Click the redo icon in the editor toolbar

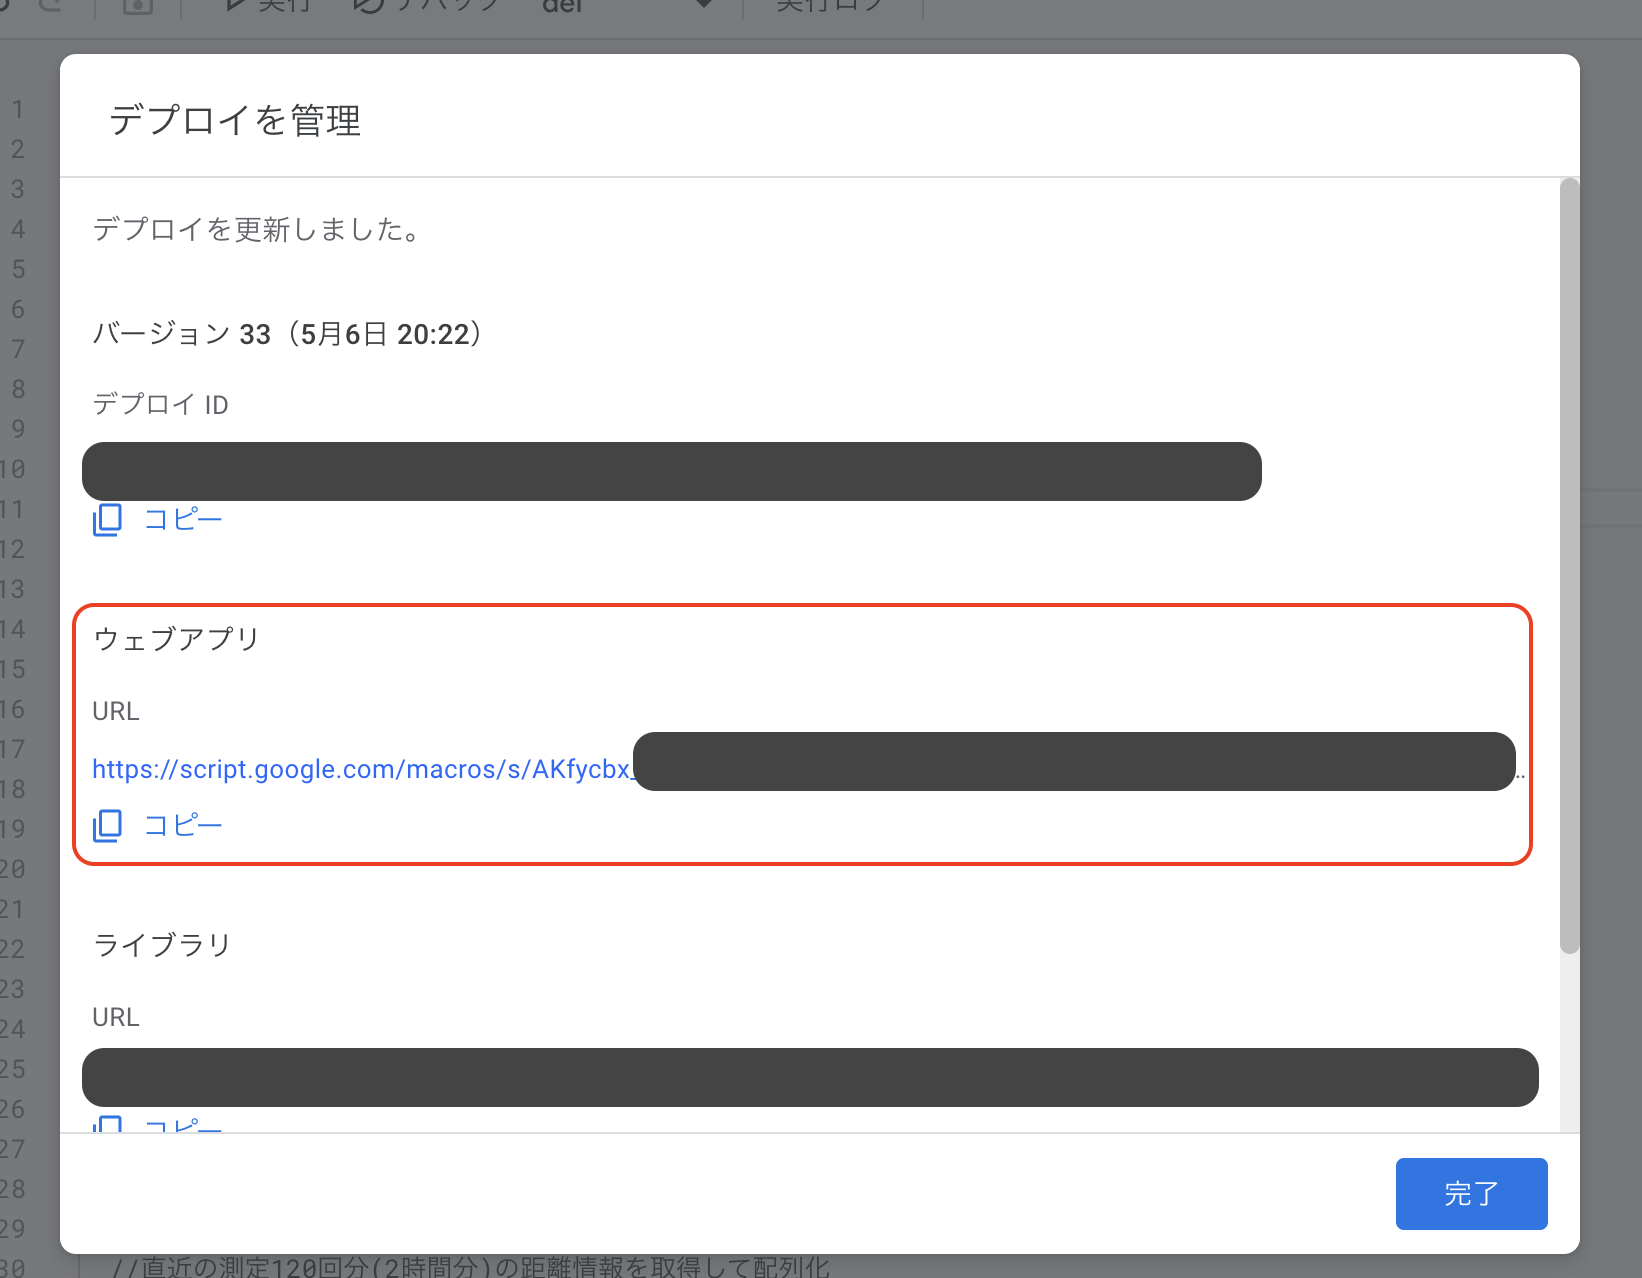[52, 5]
